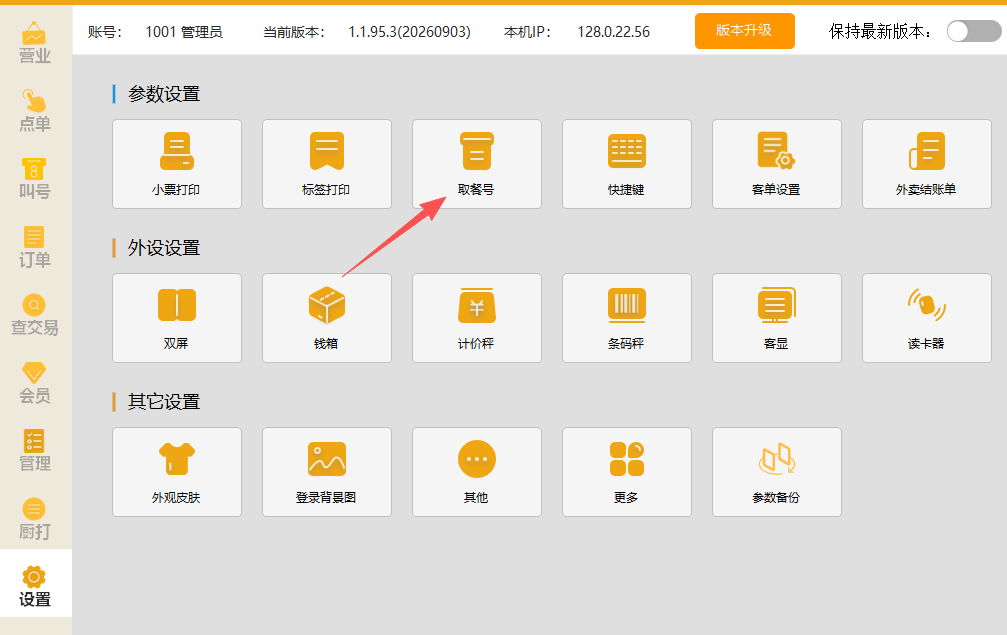Click the 其它设置 section heading

pos(164,402)
